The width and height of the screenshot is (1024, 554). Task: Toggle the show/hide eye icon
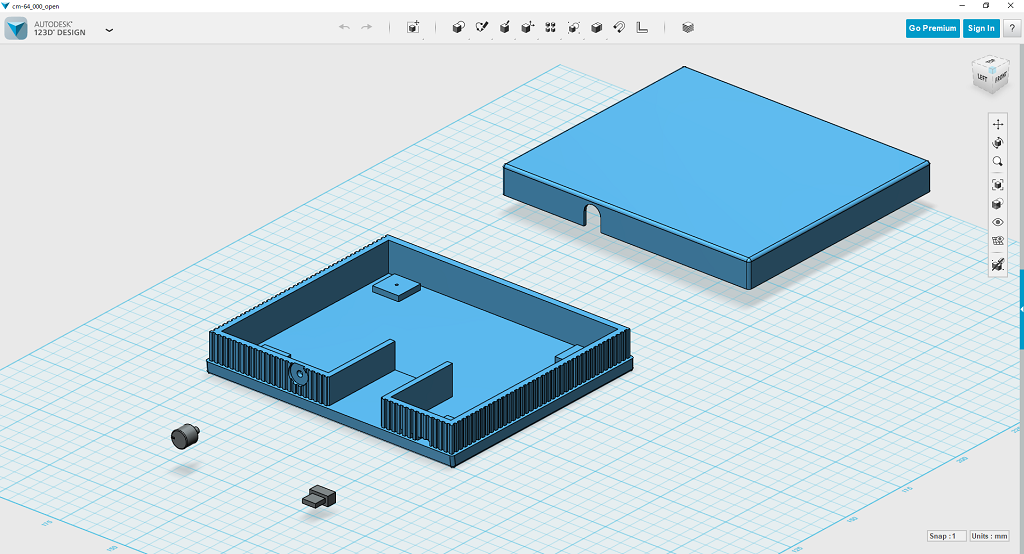[x=997, y=222]
